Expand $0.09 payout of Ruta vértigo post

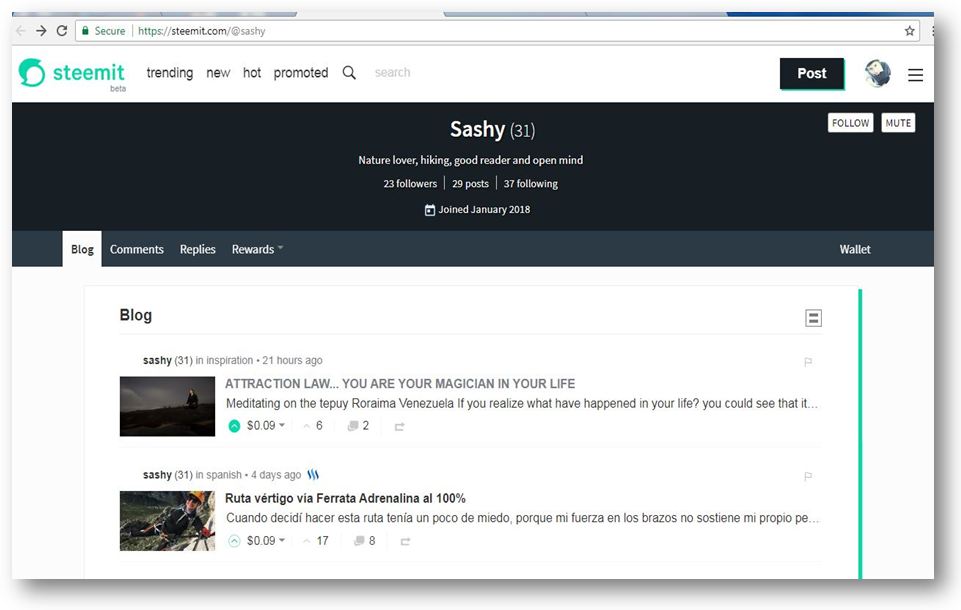(266, 541)
